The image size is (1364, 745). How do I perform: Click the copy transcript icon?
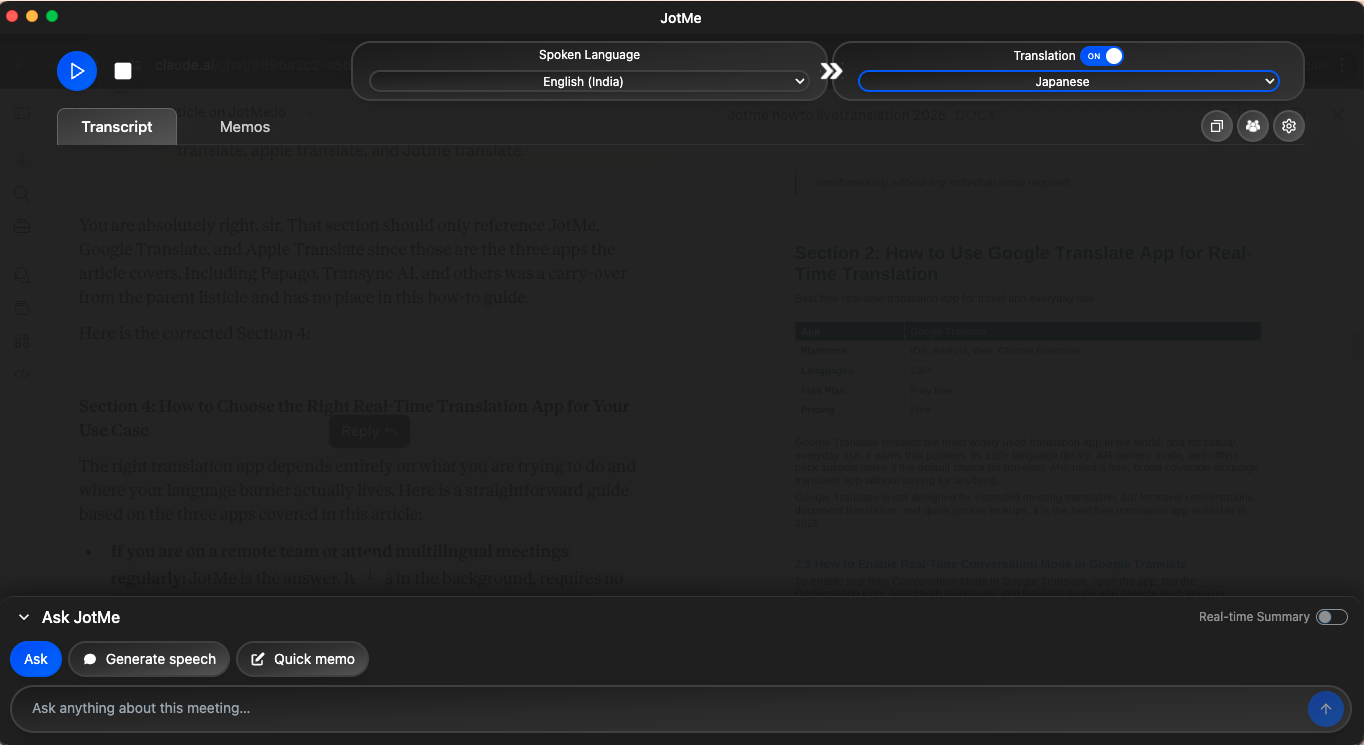click(1217, 126)
